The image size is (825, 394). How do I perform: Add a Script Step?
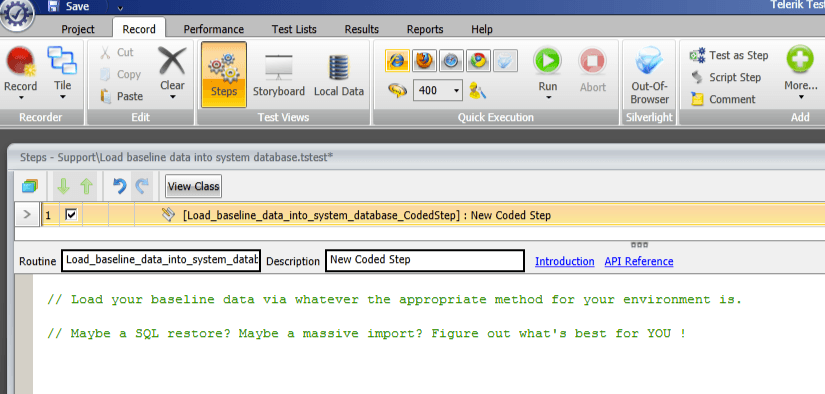[x=726, y=77]
